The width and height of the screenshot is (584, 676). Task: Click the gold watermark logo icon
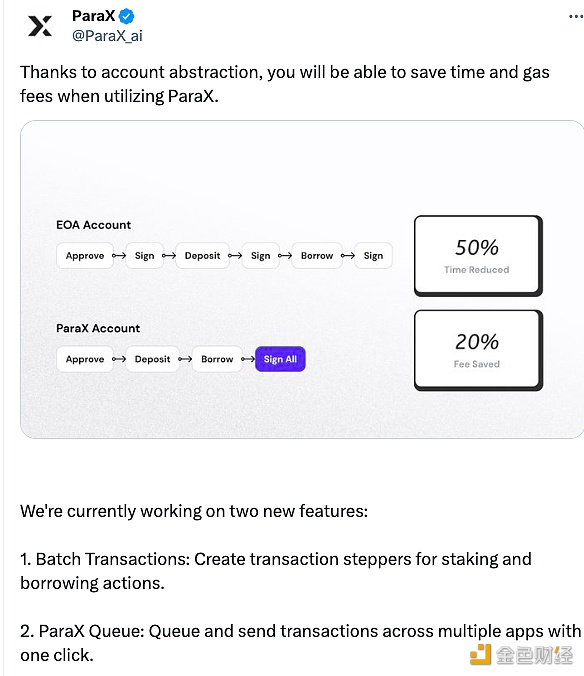point(480,655)
